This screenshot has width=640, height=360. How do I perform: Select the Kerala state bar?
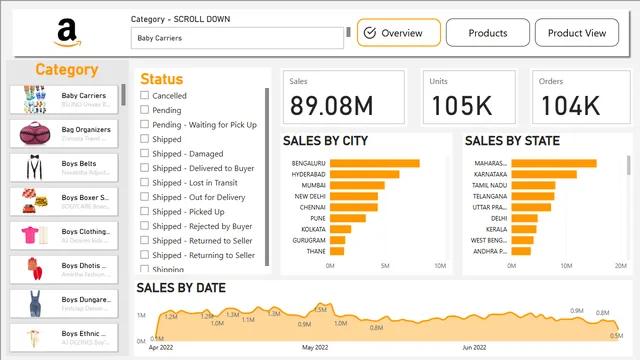(x=524, y=229)
